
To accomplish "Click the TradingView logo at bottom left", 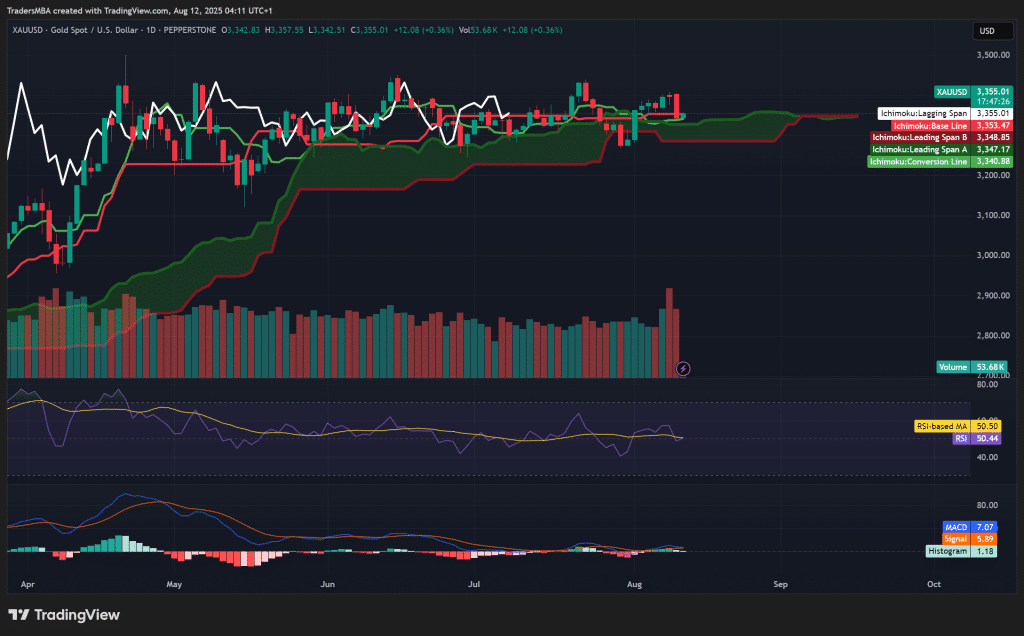I will (64, 615).
